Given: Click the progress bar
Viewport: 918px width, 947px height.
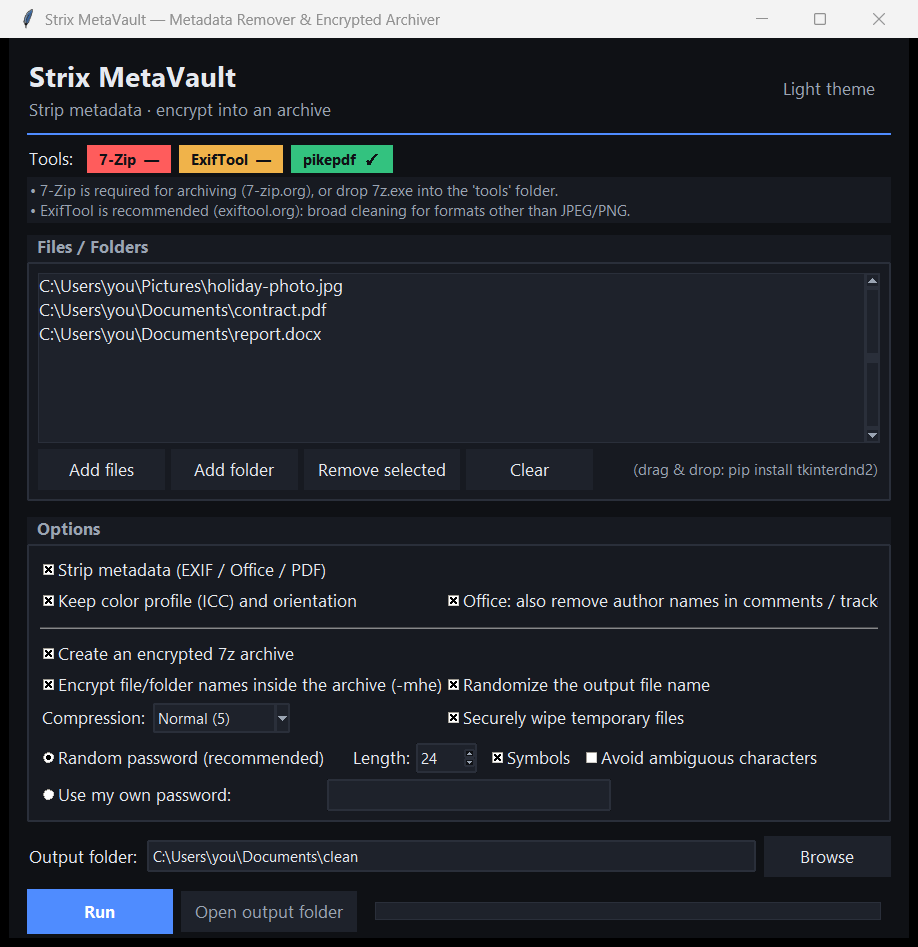Looking at the screenshot, I should (x=628, y=911).
